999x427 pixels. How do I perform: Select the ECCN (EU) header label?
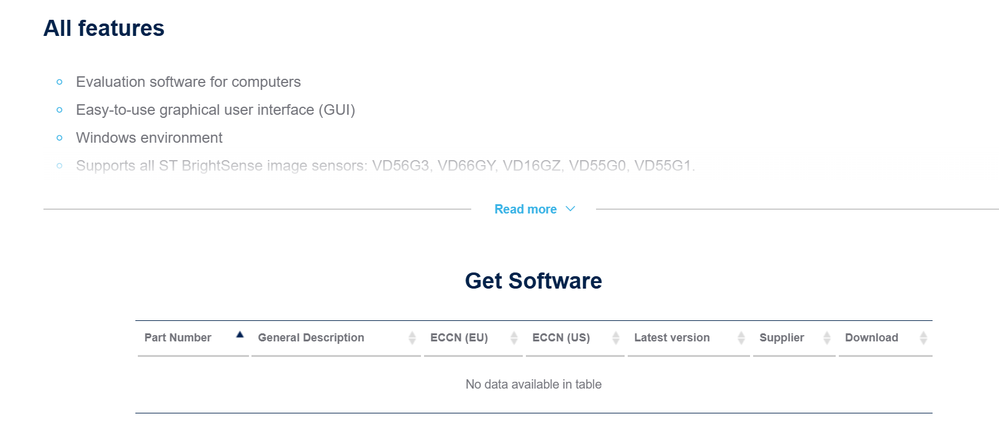pos(459,338)
